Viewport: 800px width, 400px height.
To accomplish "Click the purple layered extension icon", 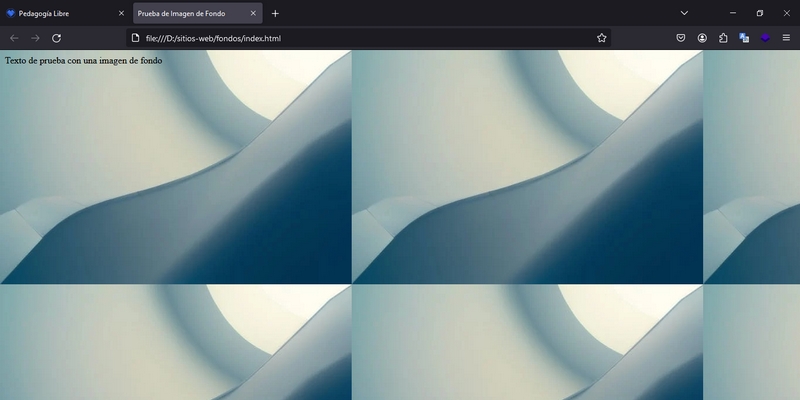I will click(765, 38).
